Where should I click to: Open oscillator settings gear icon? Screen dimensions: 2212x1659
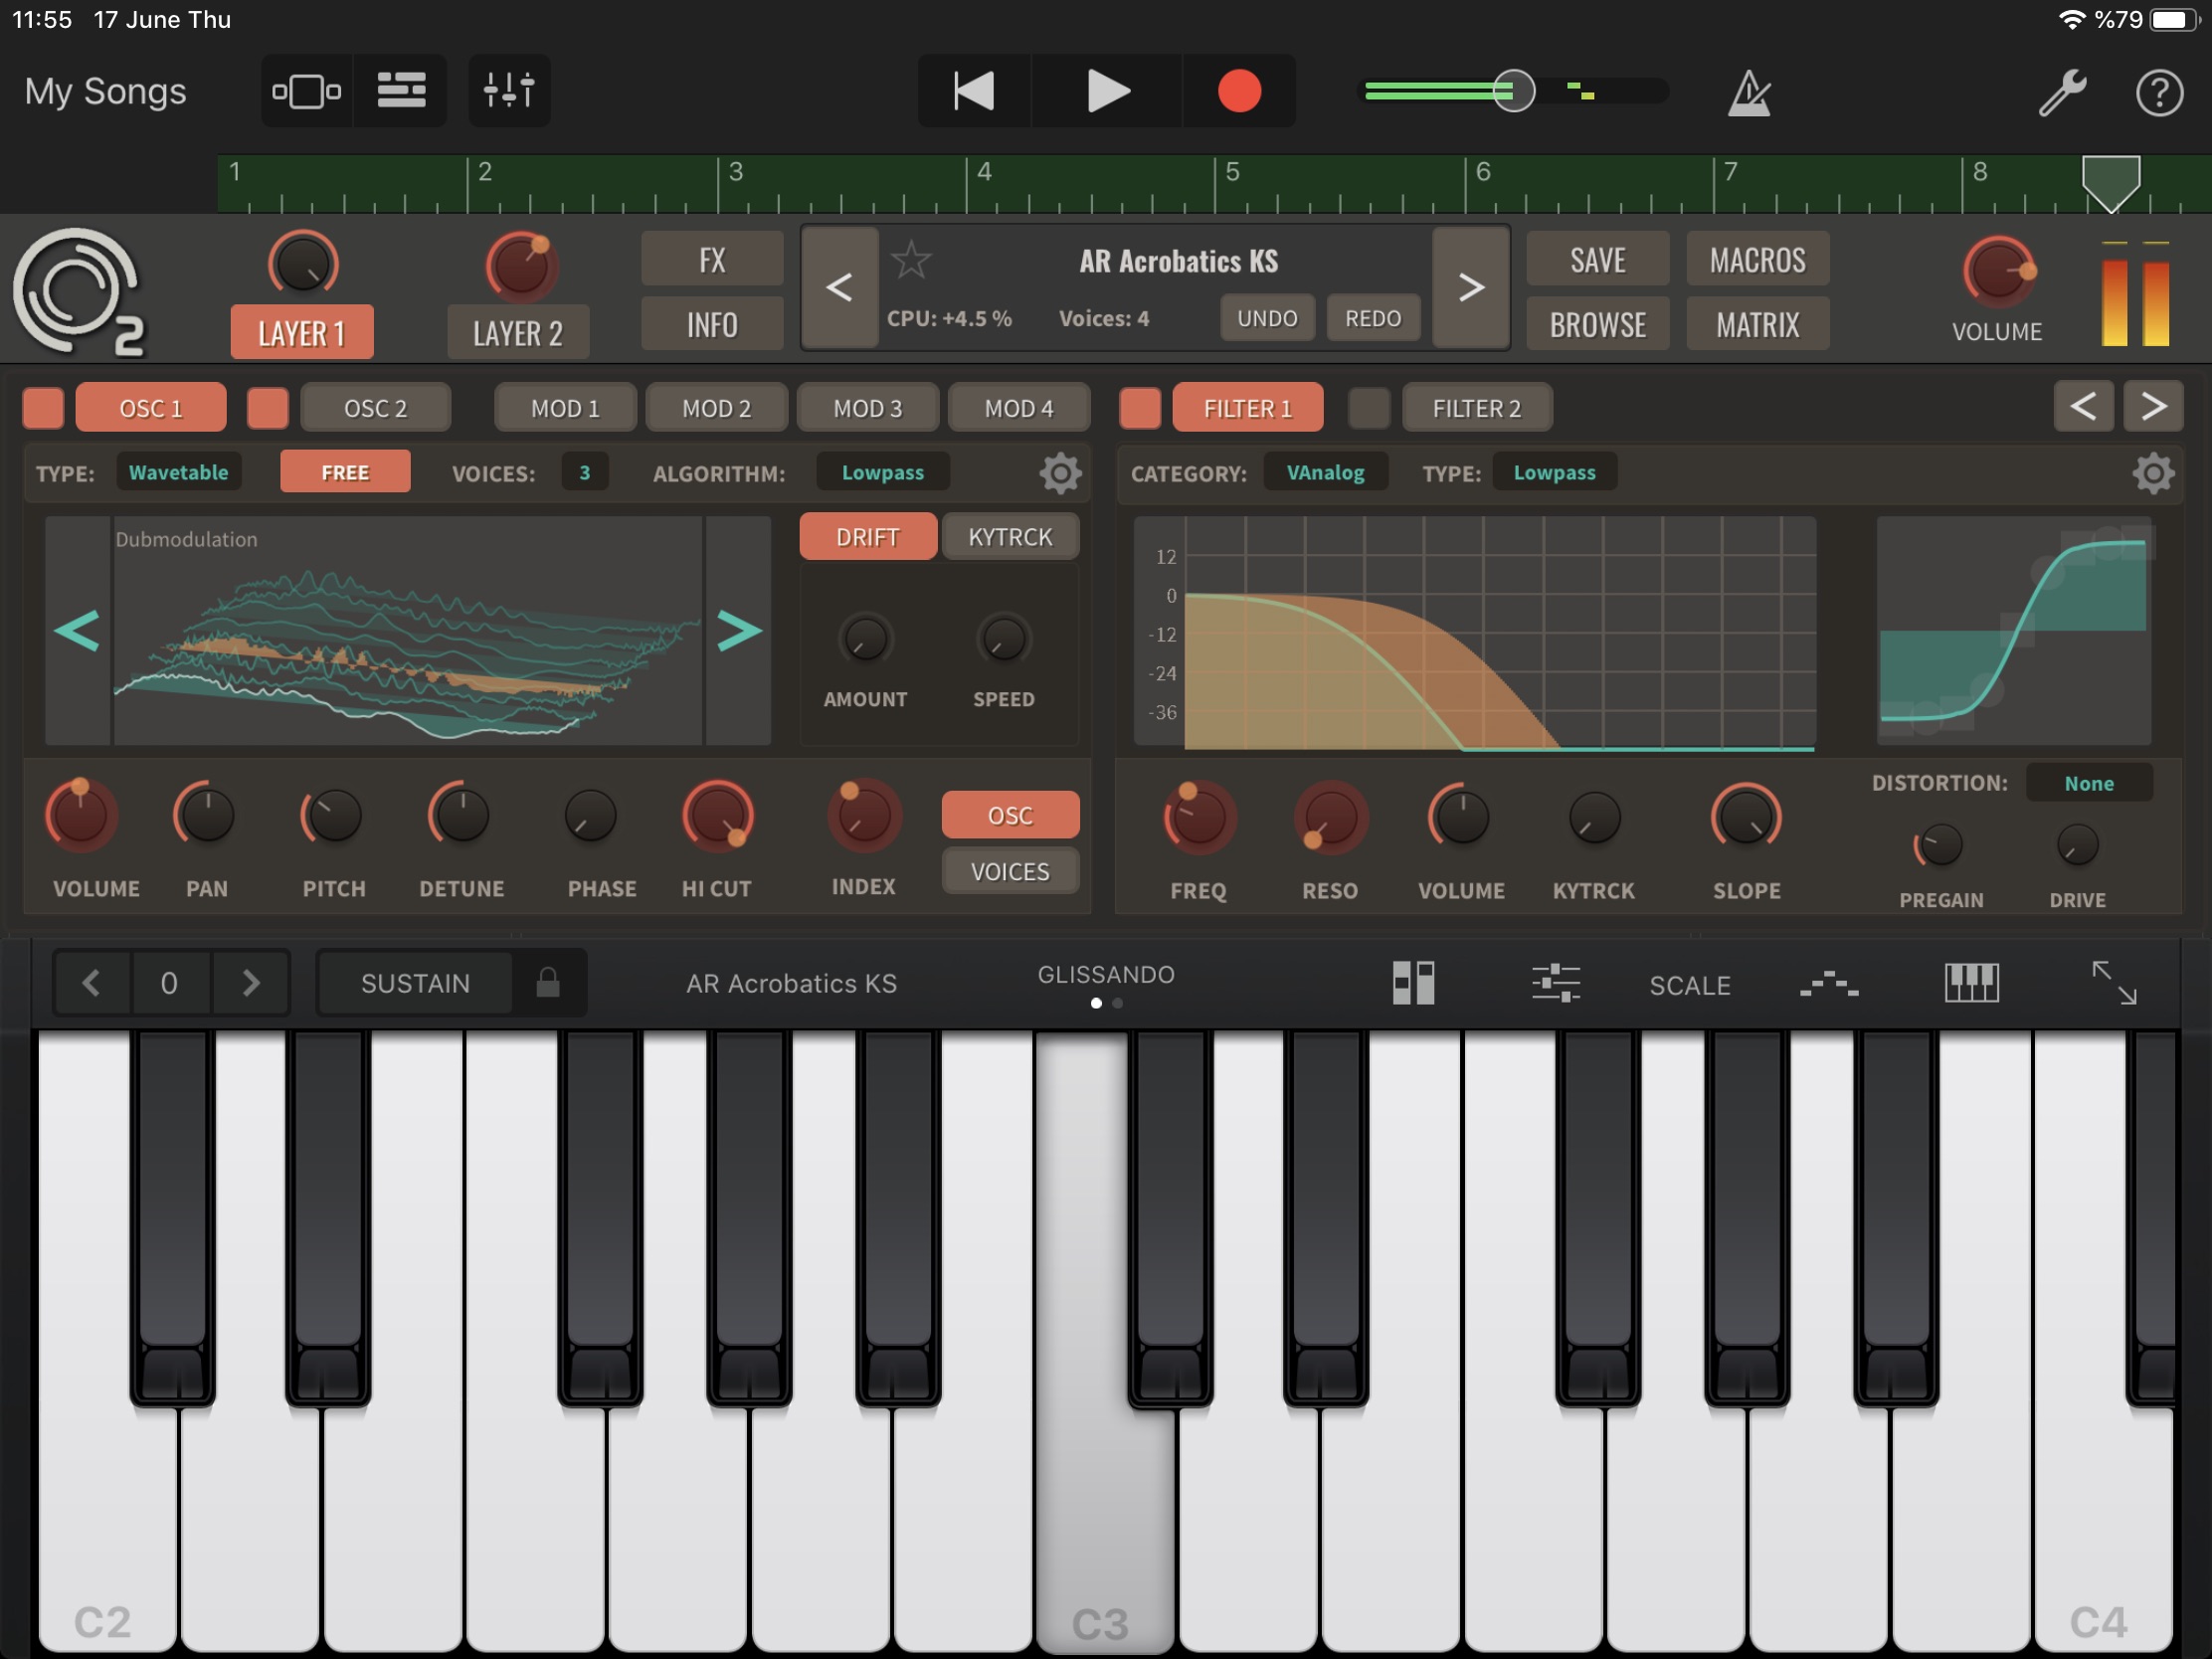[1061, 473]
